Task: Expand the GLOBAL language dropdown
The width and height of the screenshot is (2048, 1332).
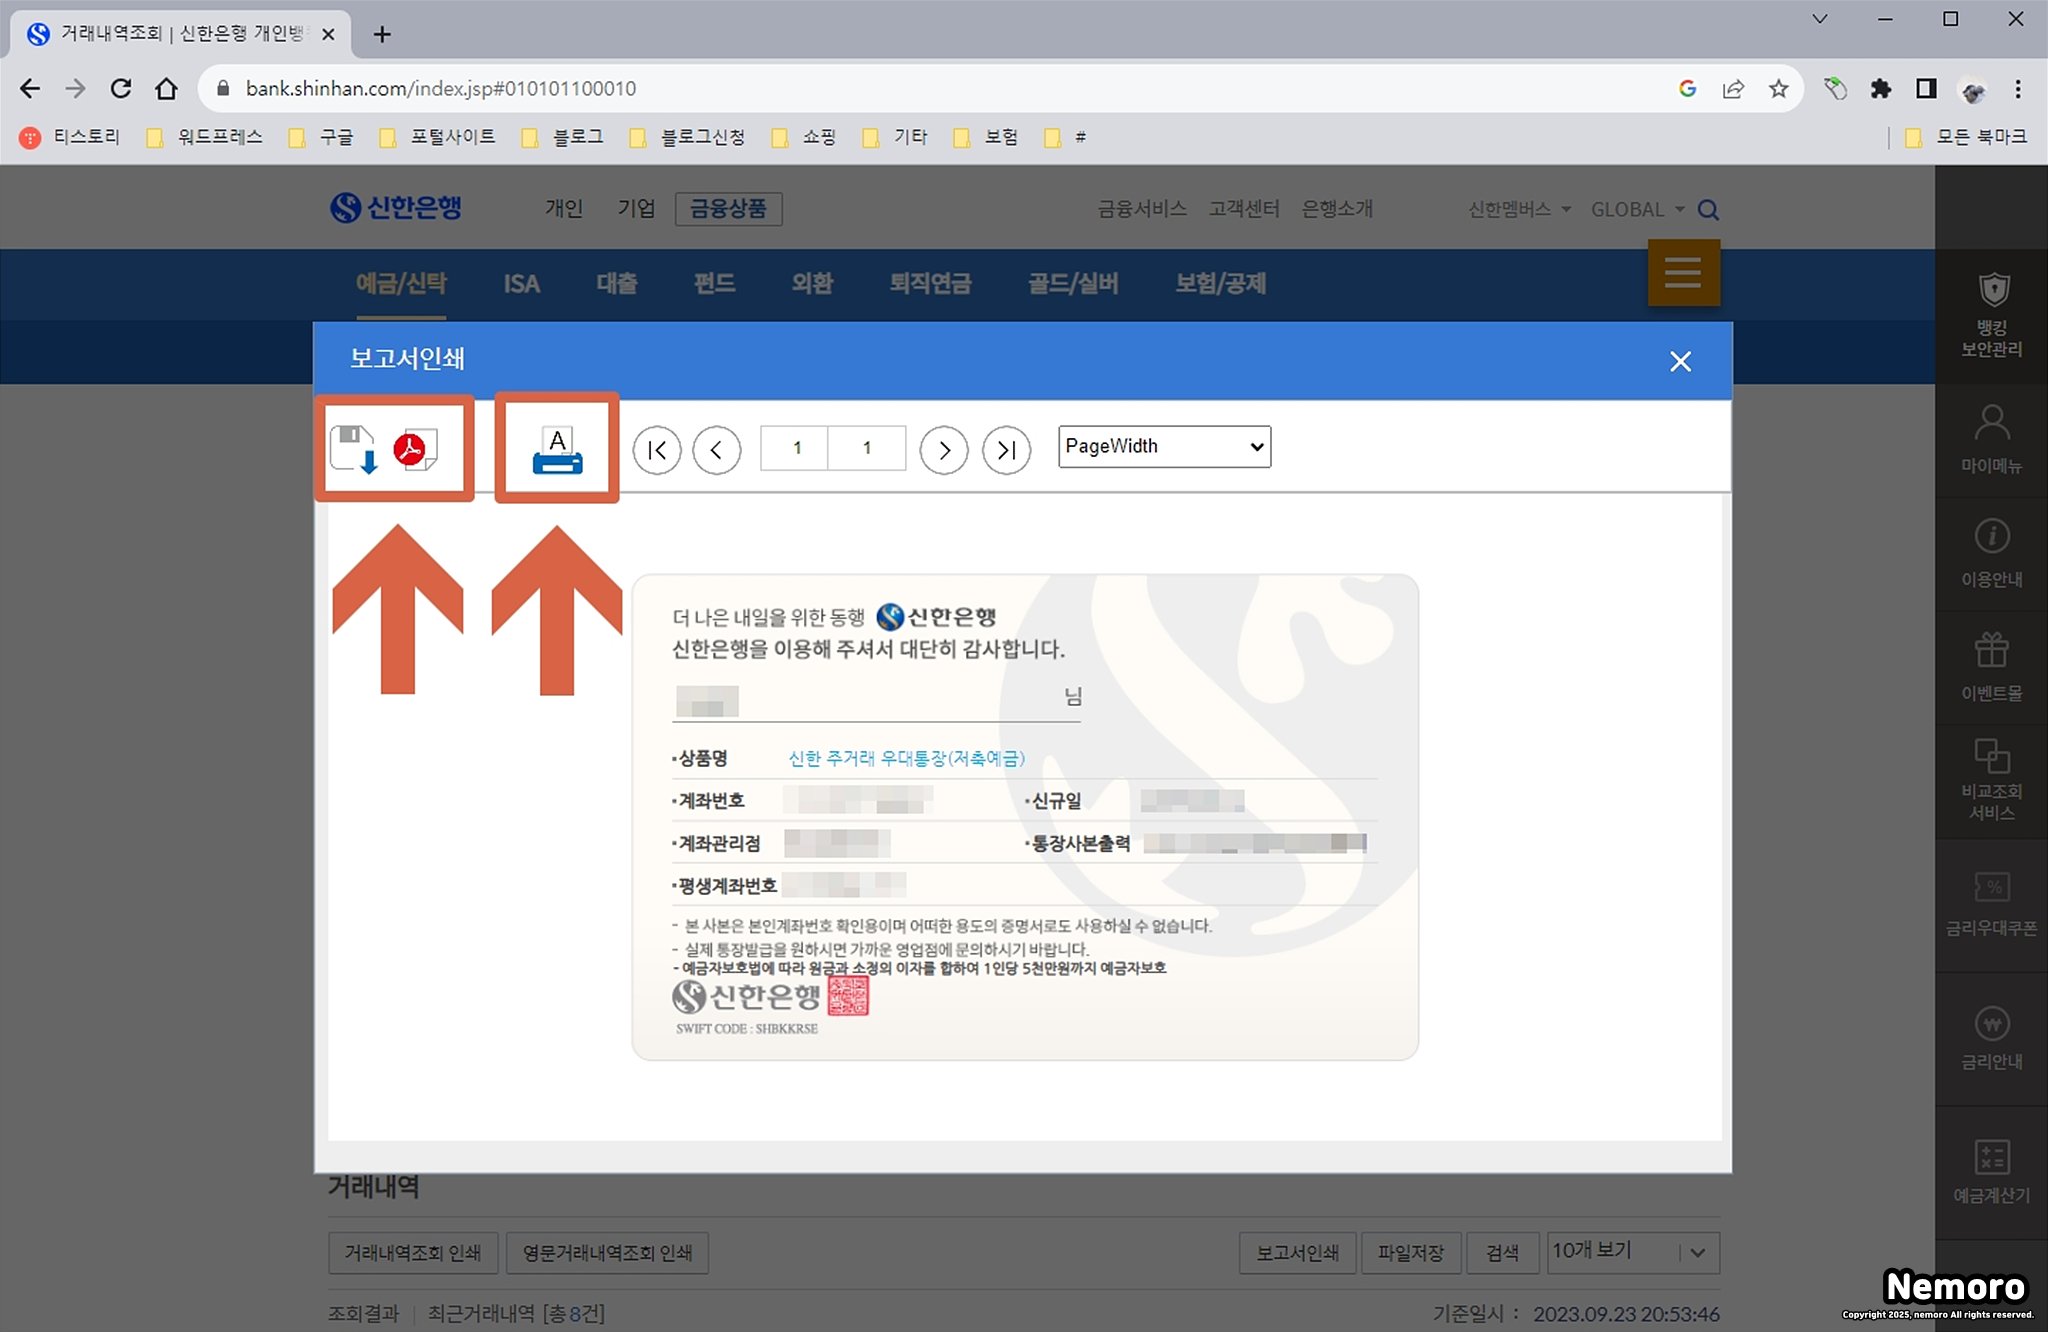Action: (1637, 210)
